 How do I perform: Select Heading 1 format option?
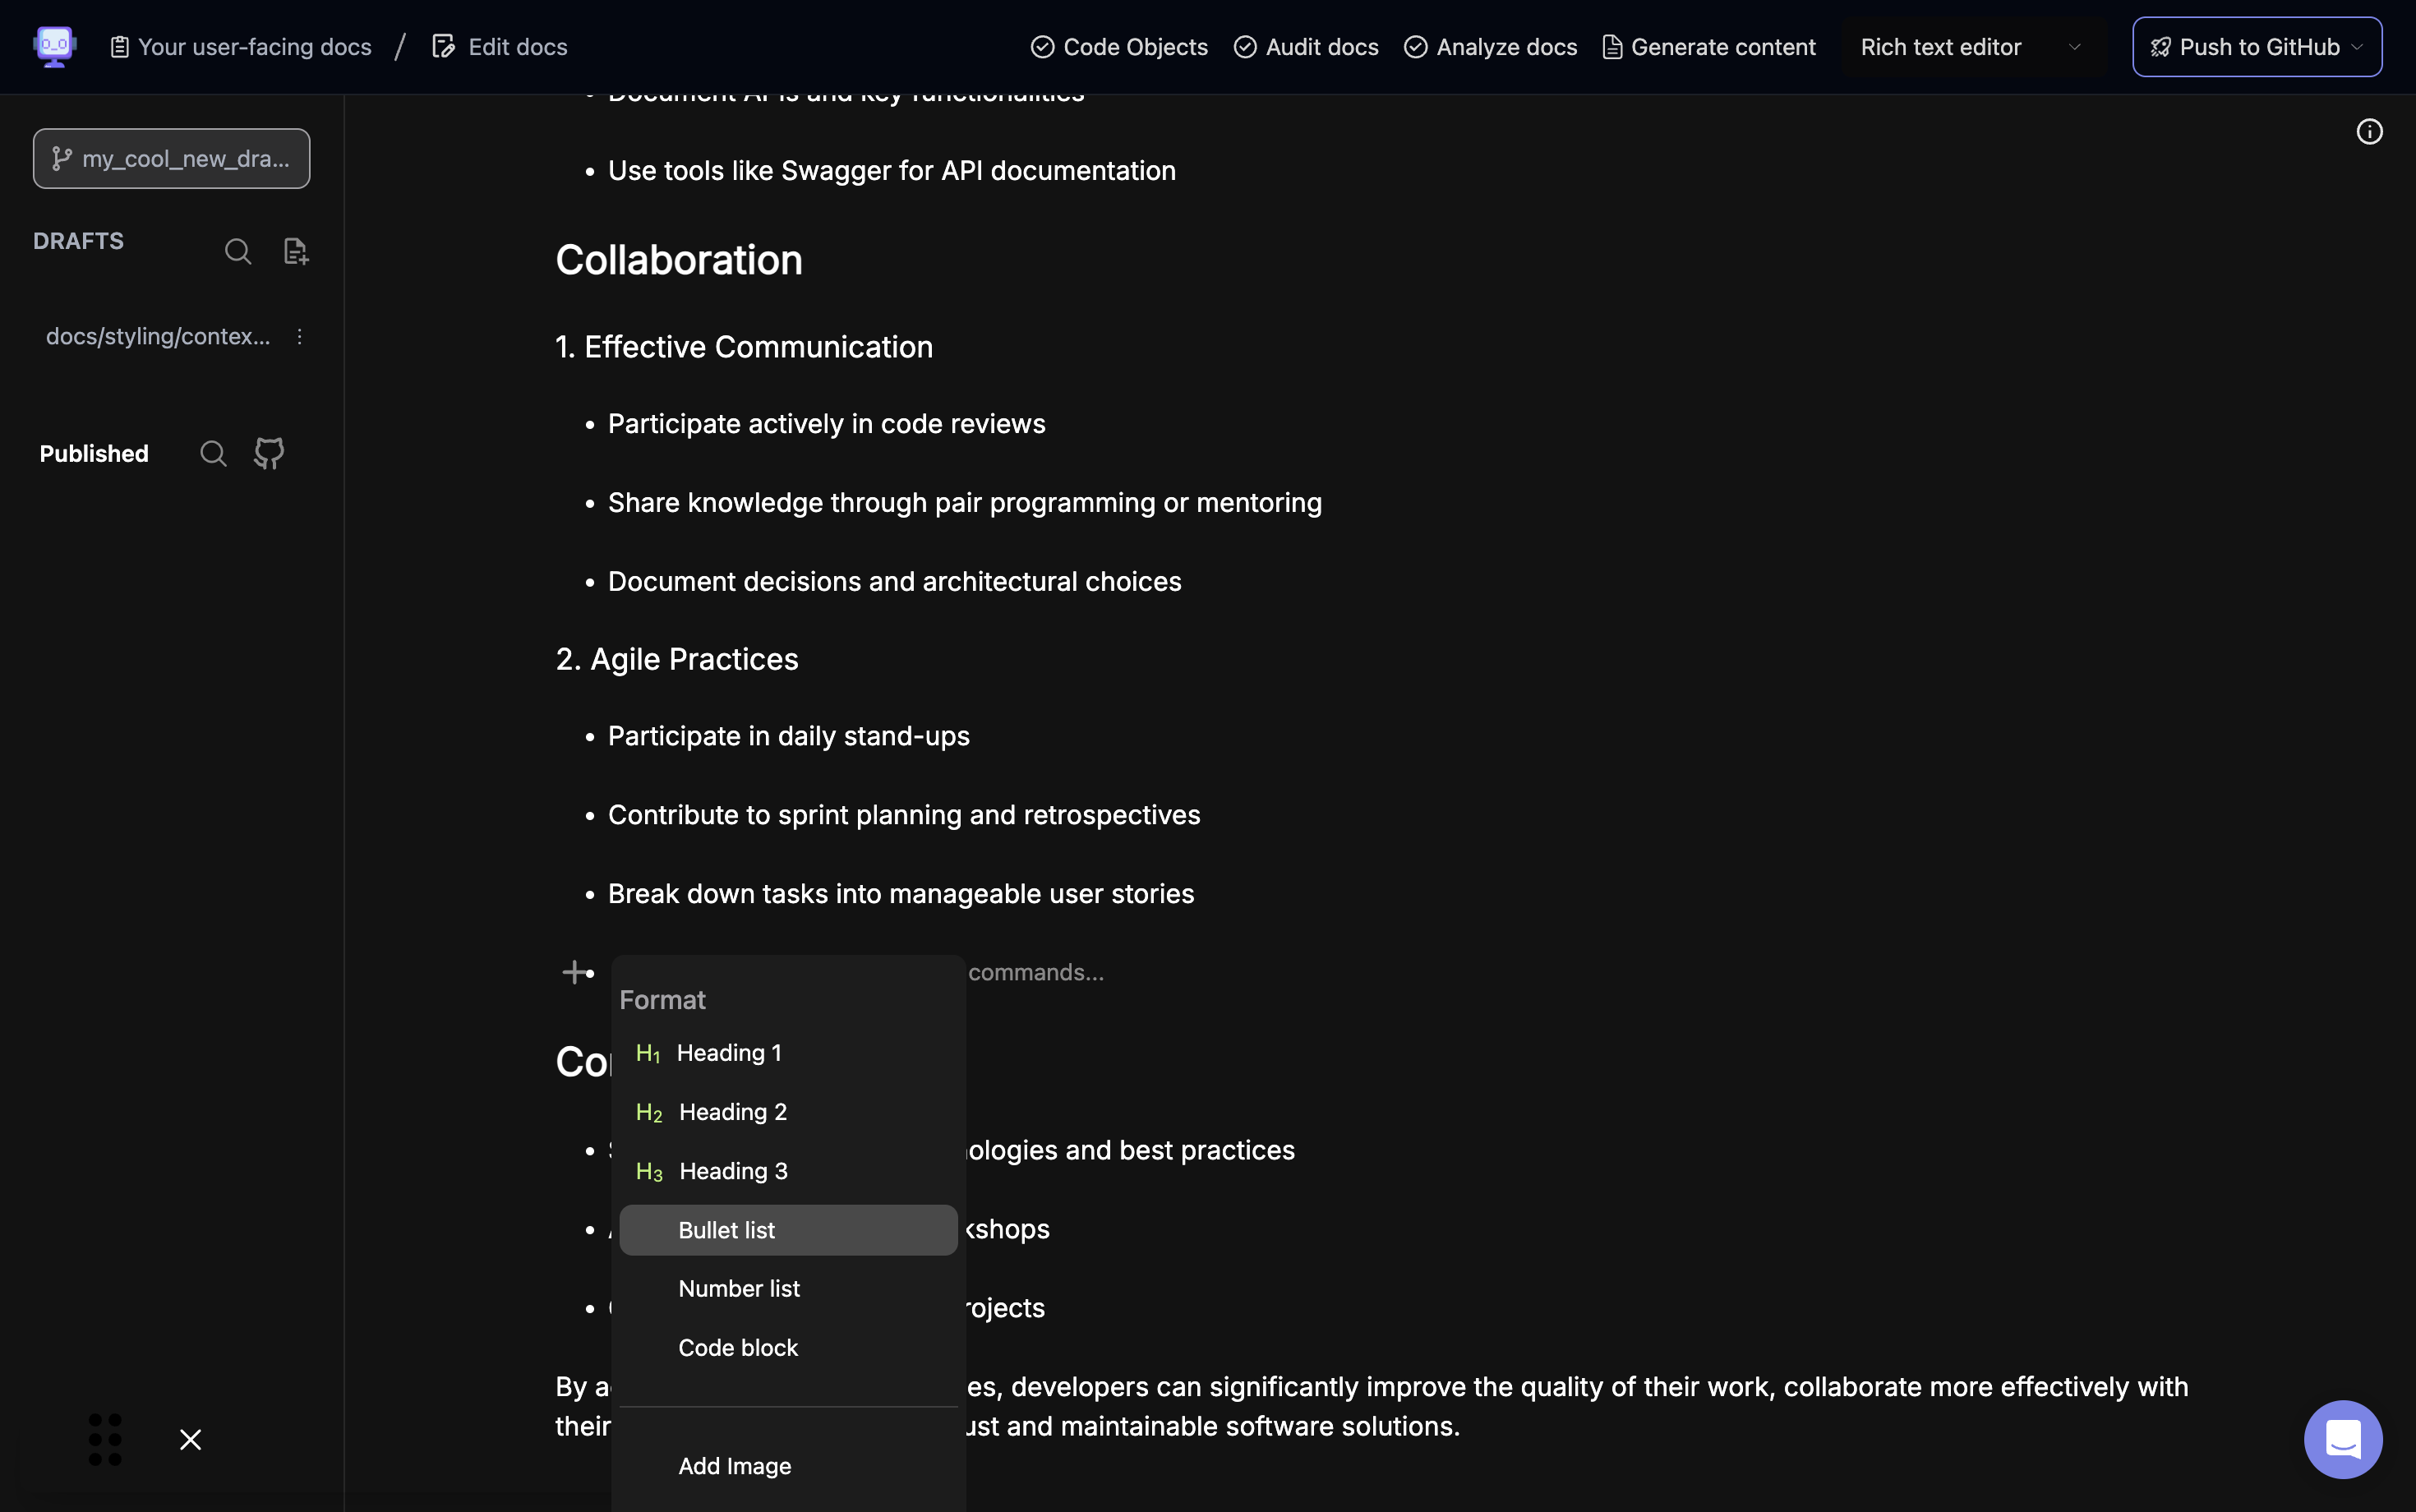coord(728,1053)
